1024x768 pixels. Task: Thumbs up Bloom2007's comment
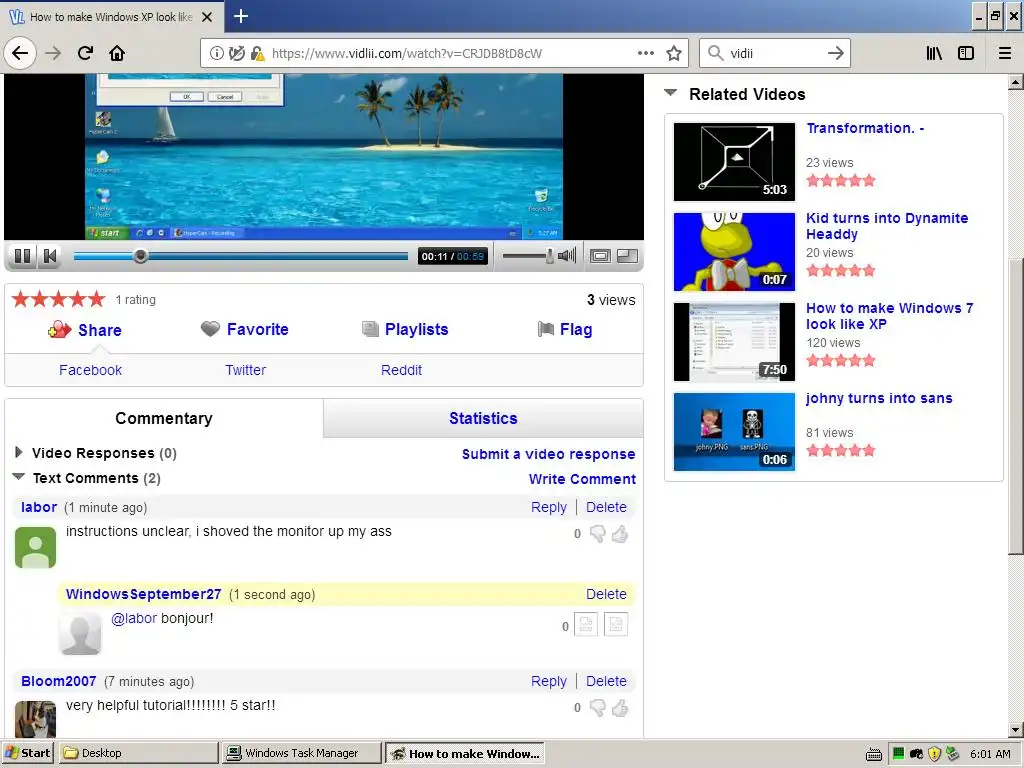coord(620,708)
